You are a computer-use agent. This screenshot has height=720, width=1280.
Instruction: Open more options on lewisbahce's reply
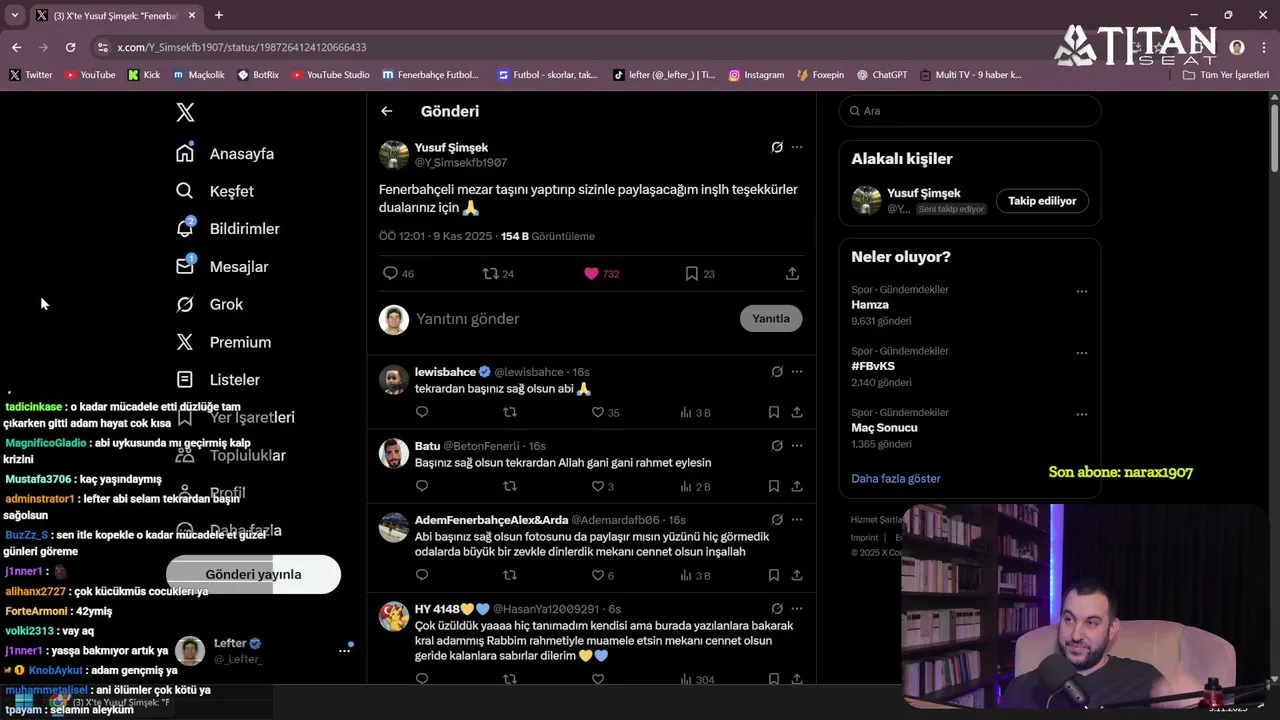pos(797,372)
